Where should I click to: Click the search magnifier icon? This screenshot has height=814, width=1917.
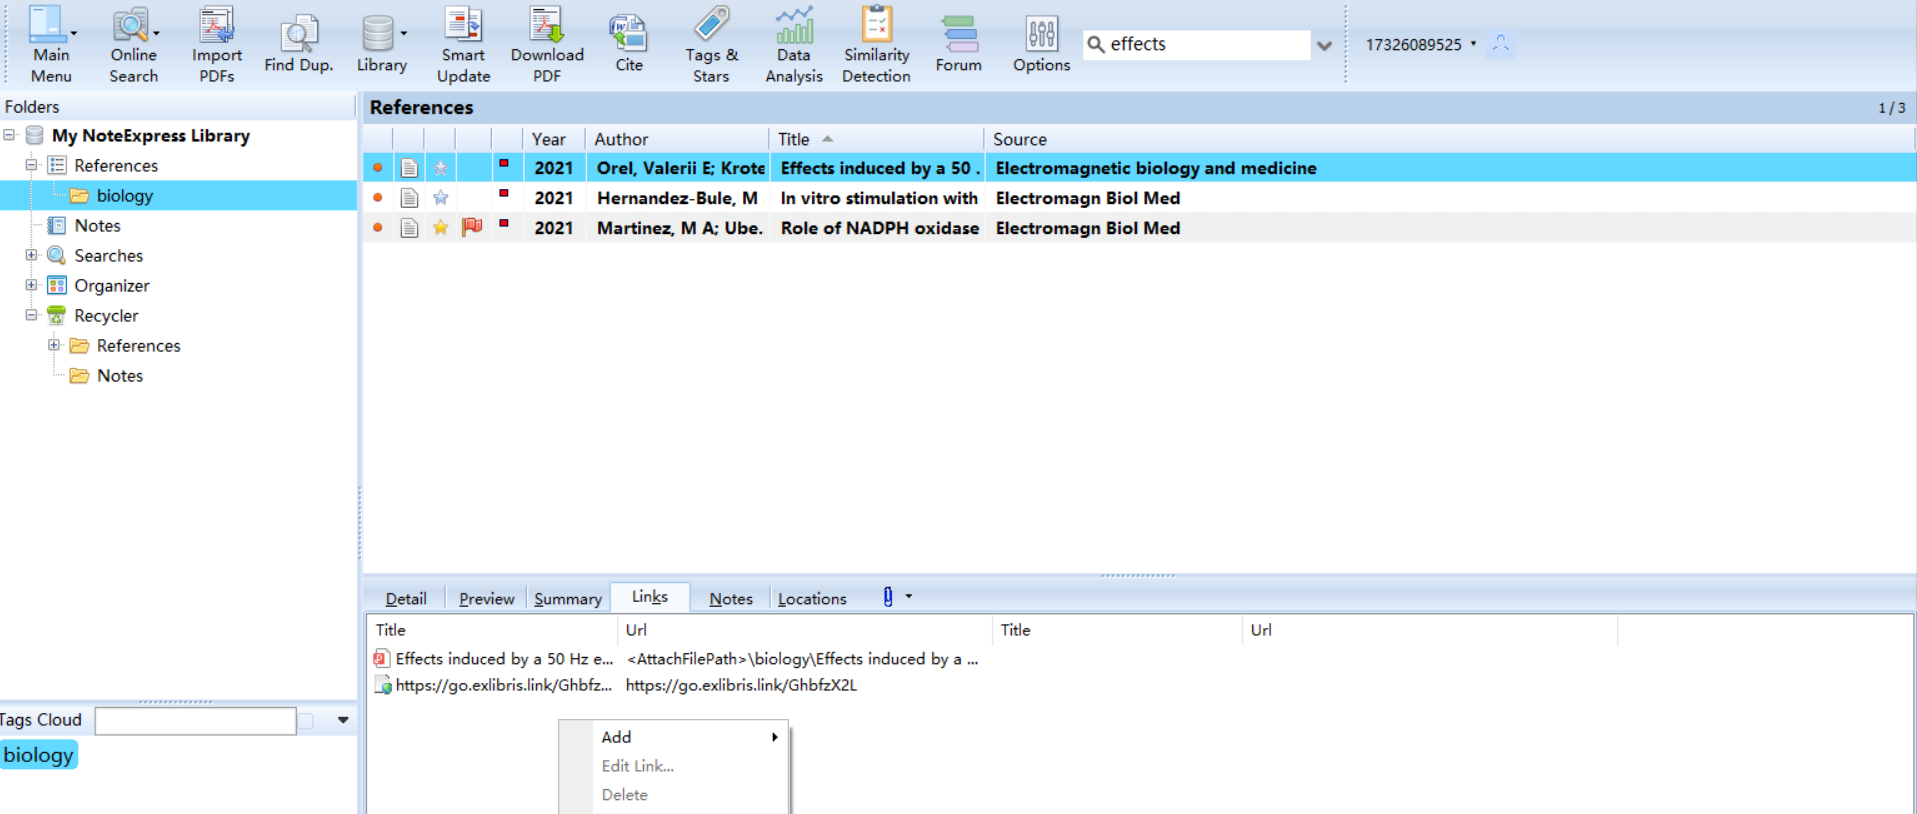[x=1096, y=44]
